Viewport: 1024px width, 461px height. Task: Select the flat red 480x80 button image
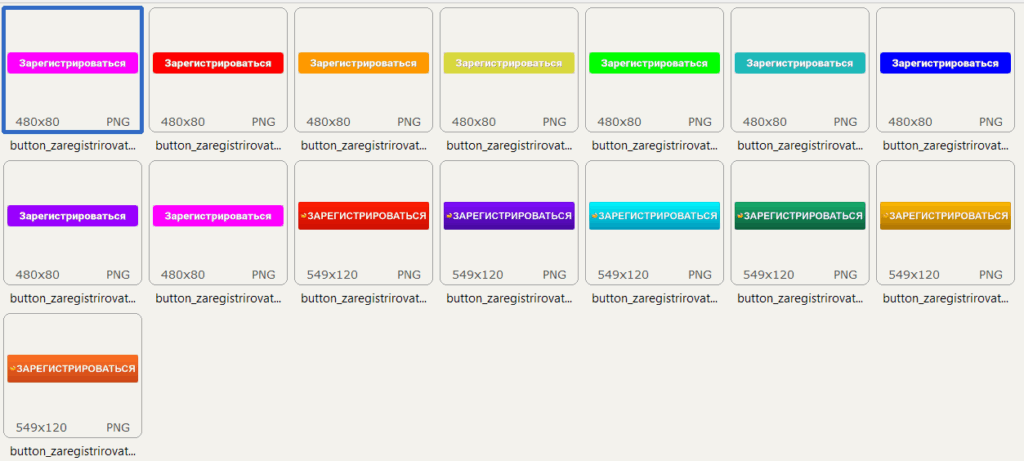218,63
